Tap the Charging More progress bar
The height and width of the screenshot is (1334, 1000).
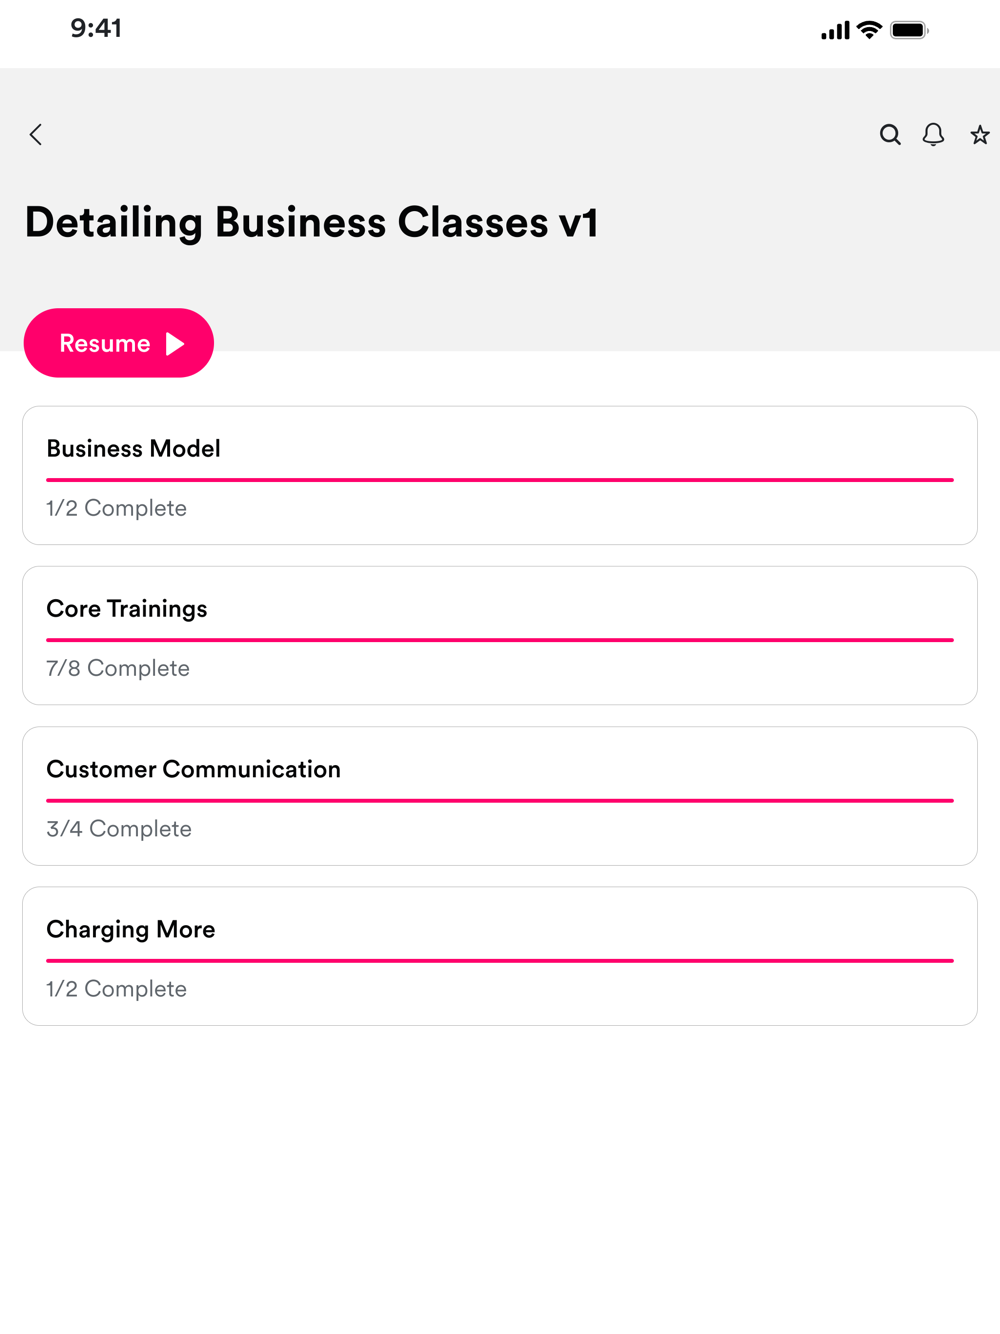click(500, 961)
